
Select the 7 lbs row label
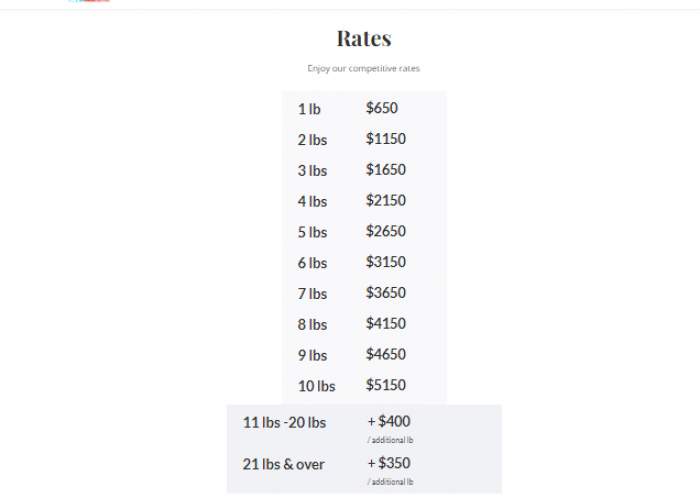coord(312,294)
